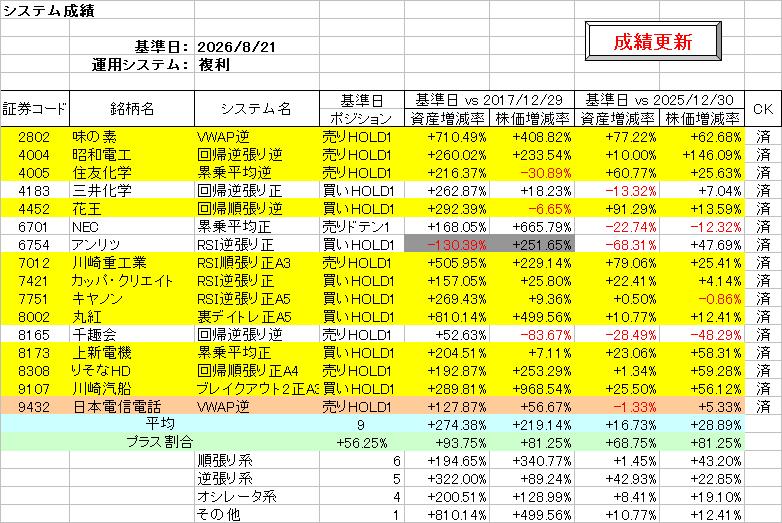
Task: Select the 味の素 name cell
Action: 132,137
